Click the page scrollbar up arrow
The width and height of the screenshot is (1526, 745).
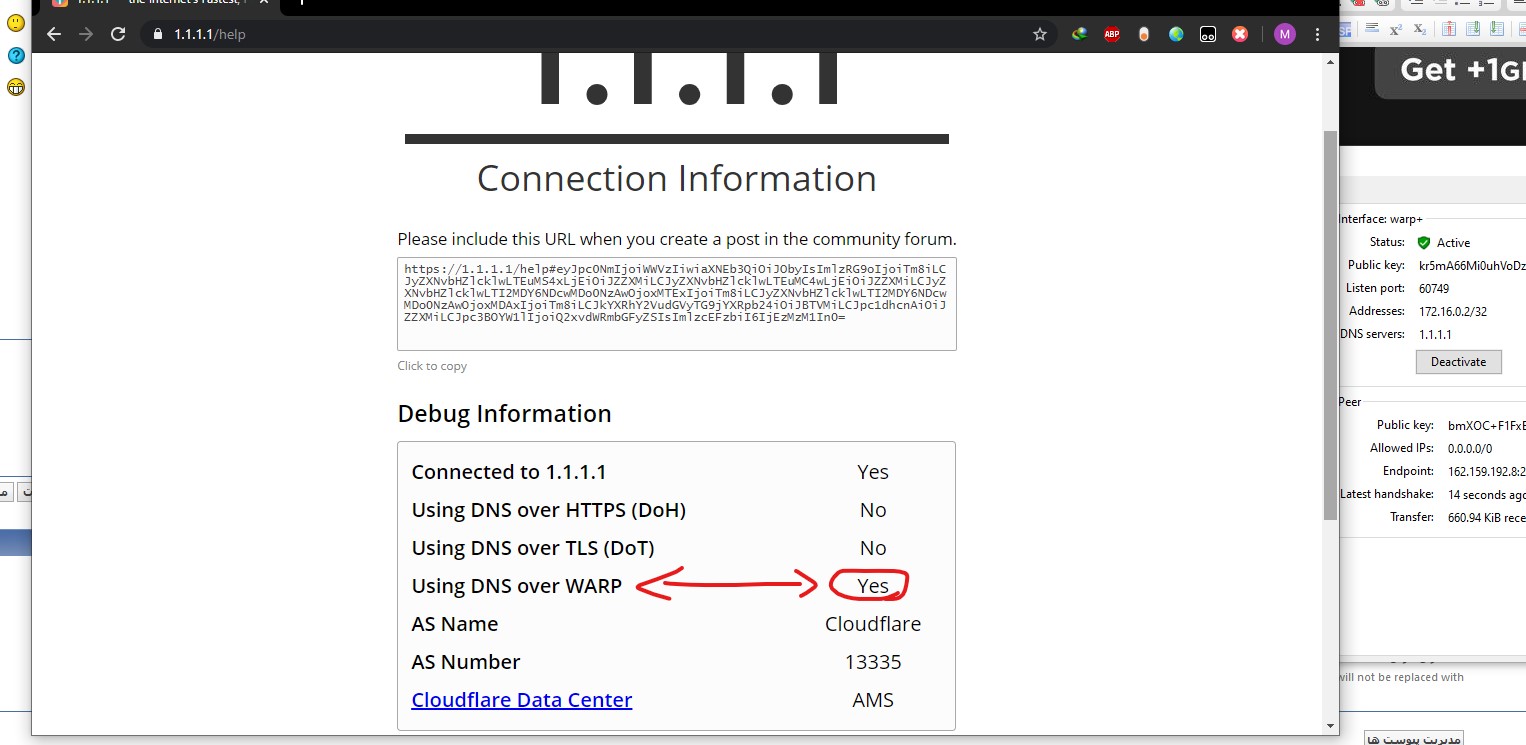pos(1330,62)
